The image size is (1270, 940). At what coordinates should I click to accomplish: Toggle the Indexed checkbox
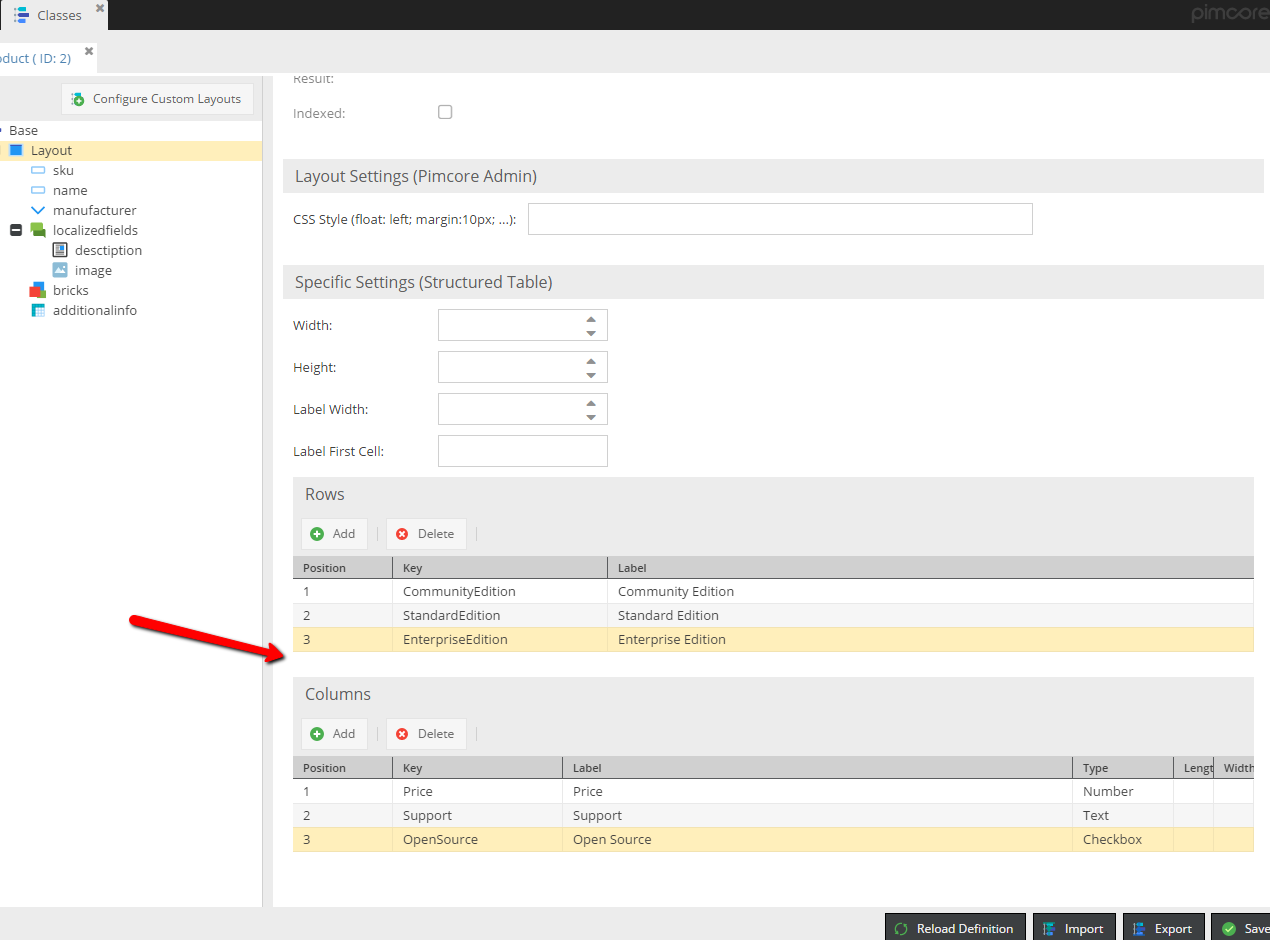pyautogui.click(x=445, y=112)
